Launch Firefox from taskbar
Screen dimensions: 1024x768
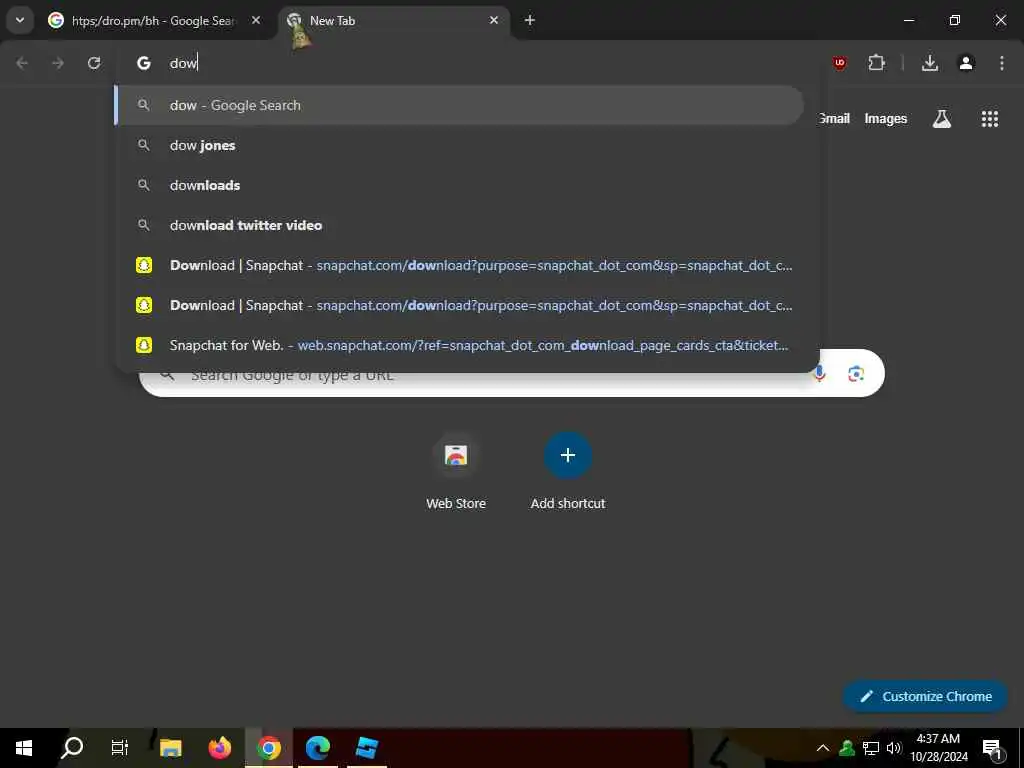point(219,748)
